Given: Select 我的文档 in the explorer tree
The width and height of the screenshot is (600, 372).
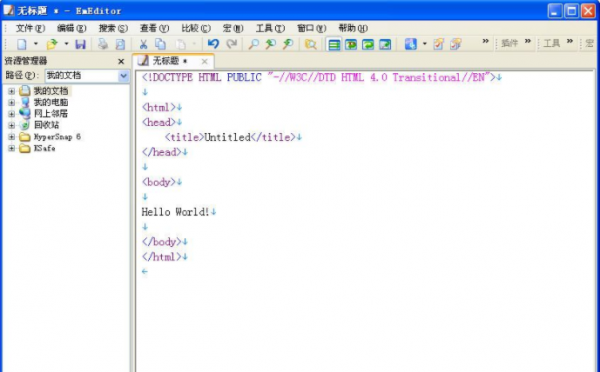Looking at the screenshot, I should pyautogui.click(x=51, y=91).
